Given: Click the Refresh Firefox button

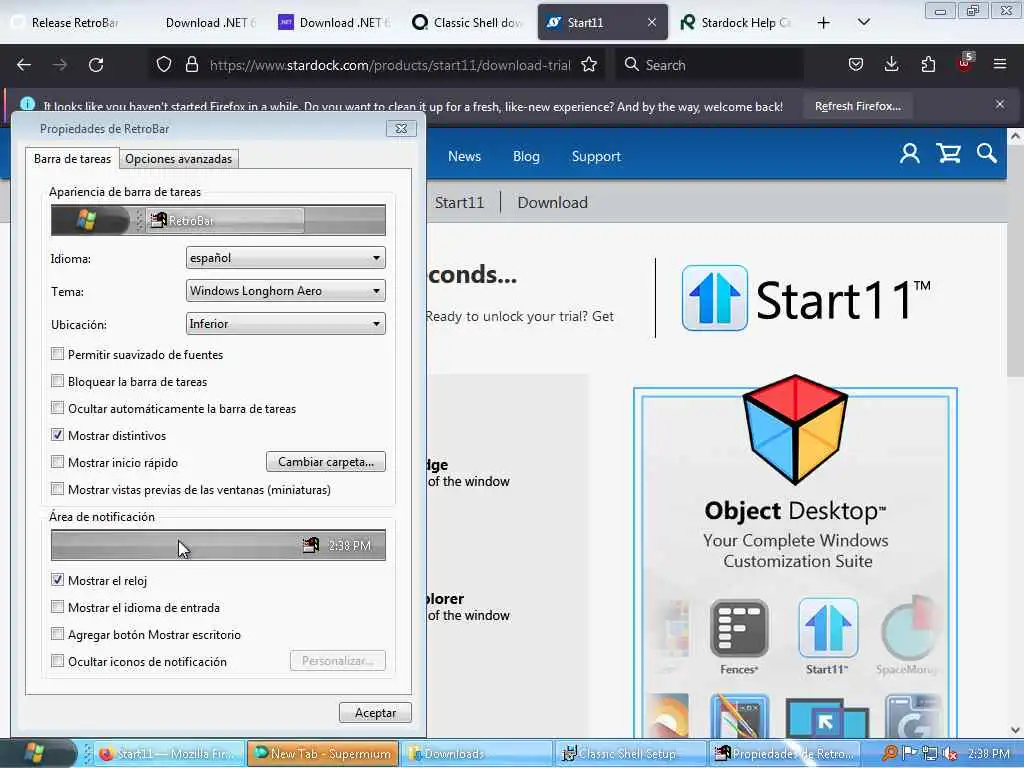Looking at the screenshot, I should (857, 106).
